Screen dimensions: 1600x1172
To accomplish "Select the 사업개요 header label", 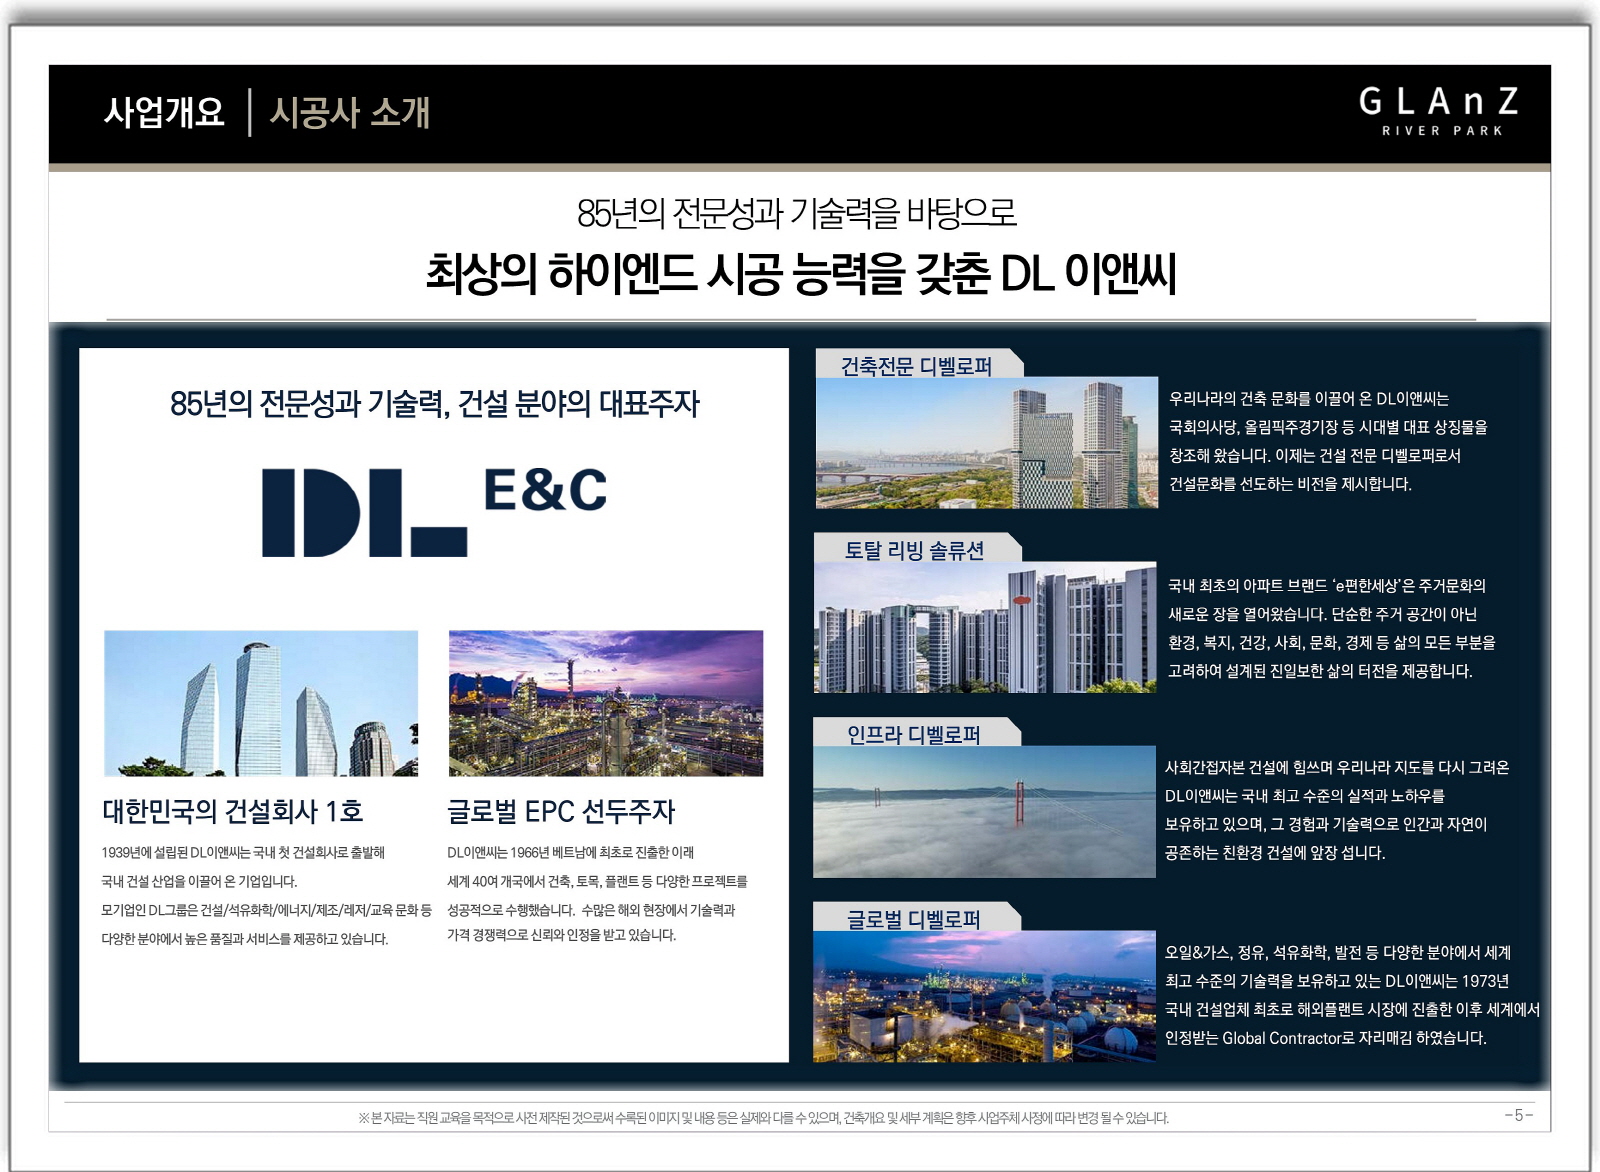I will [x=164, y=112].
